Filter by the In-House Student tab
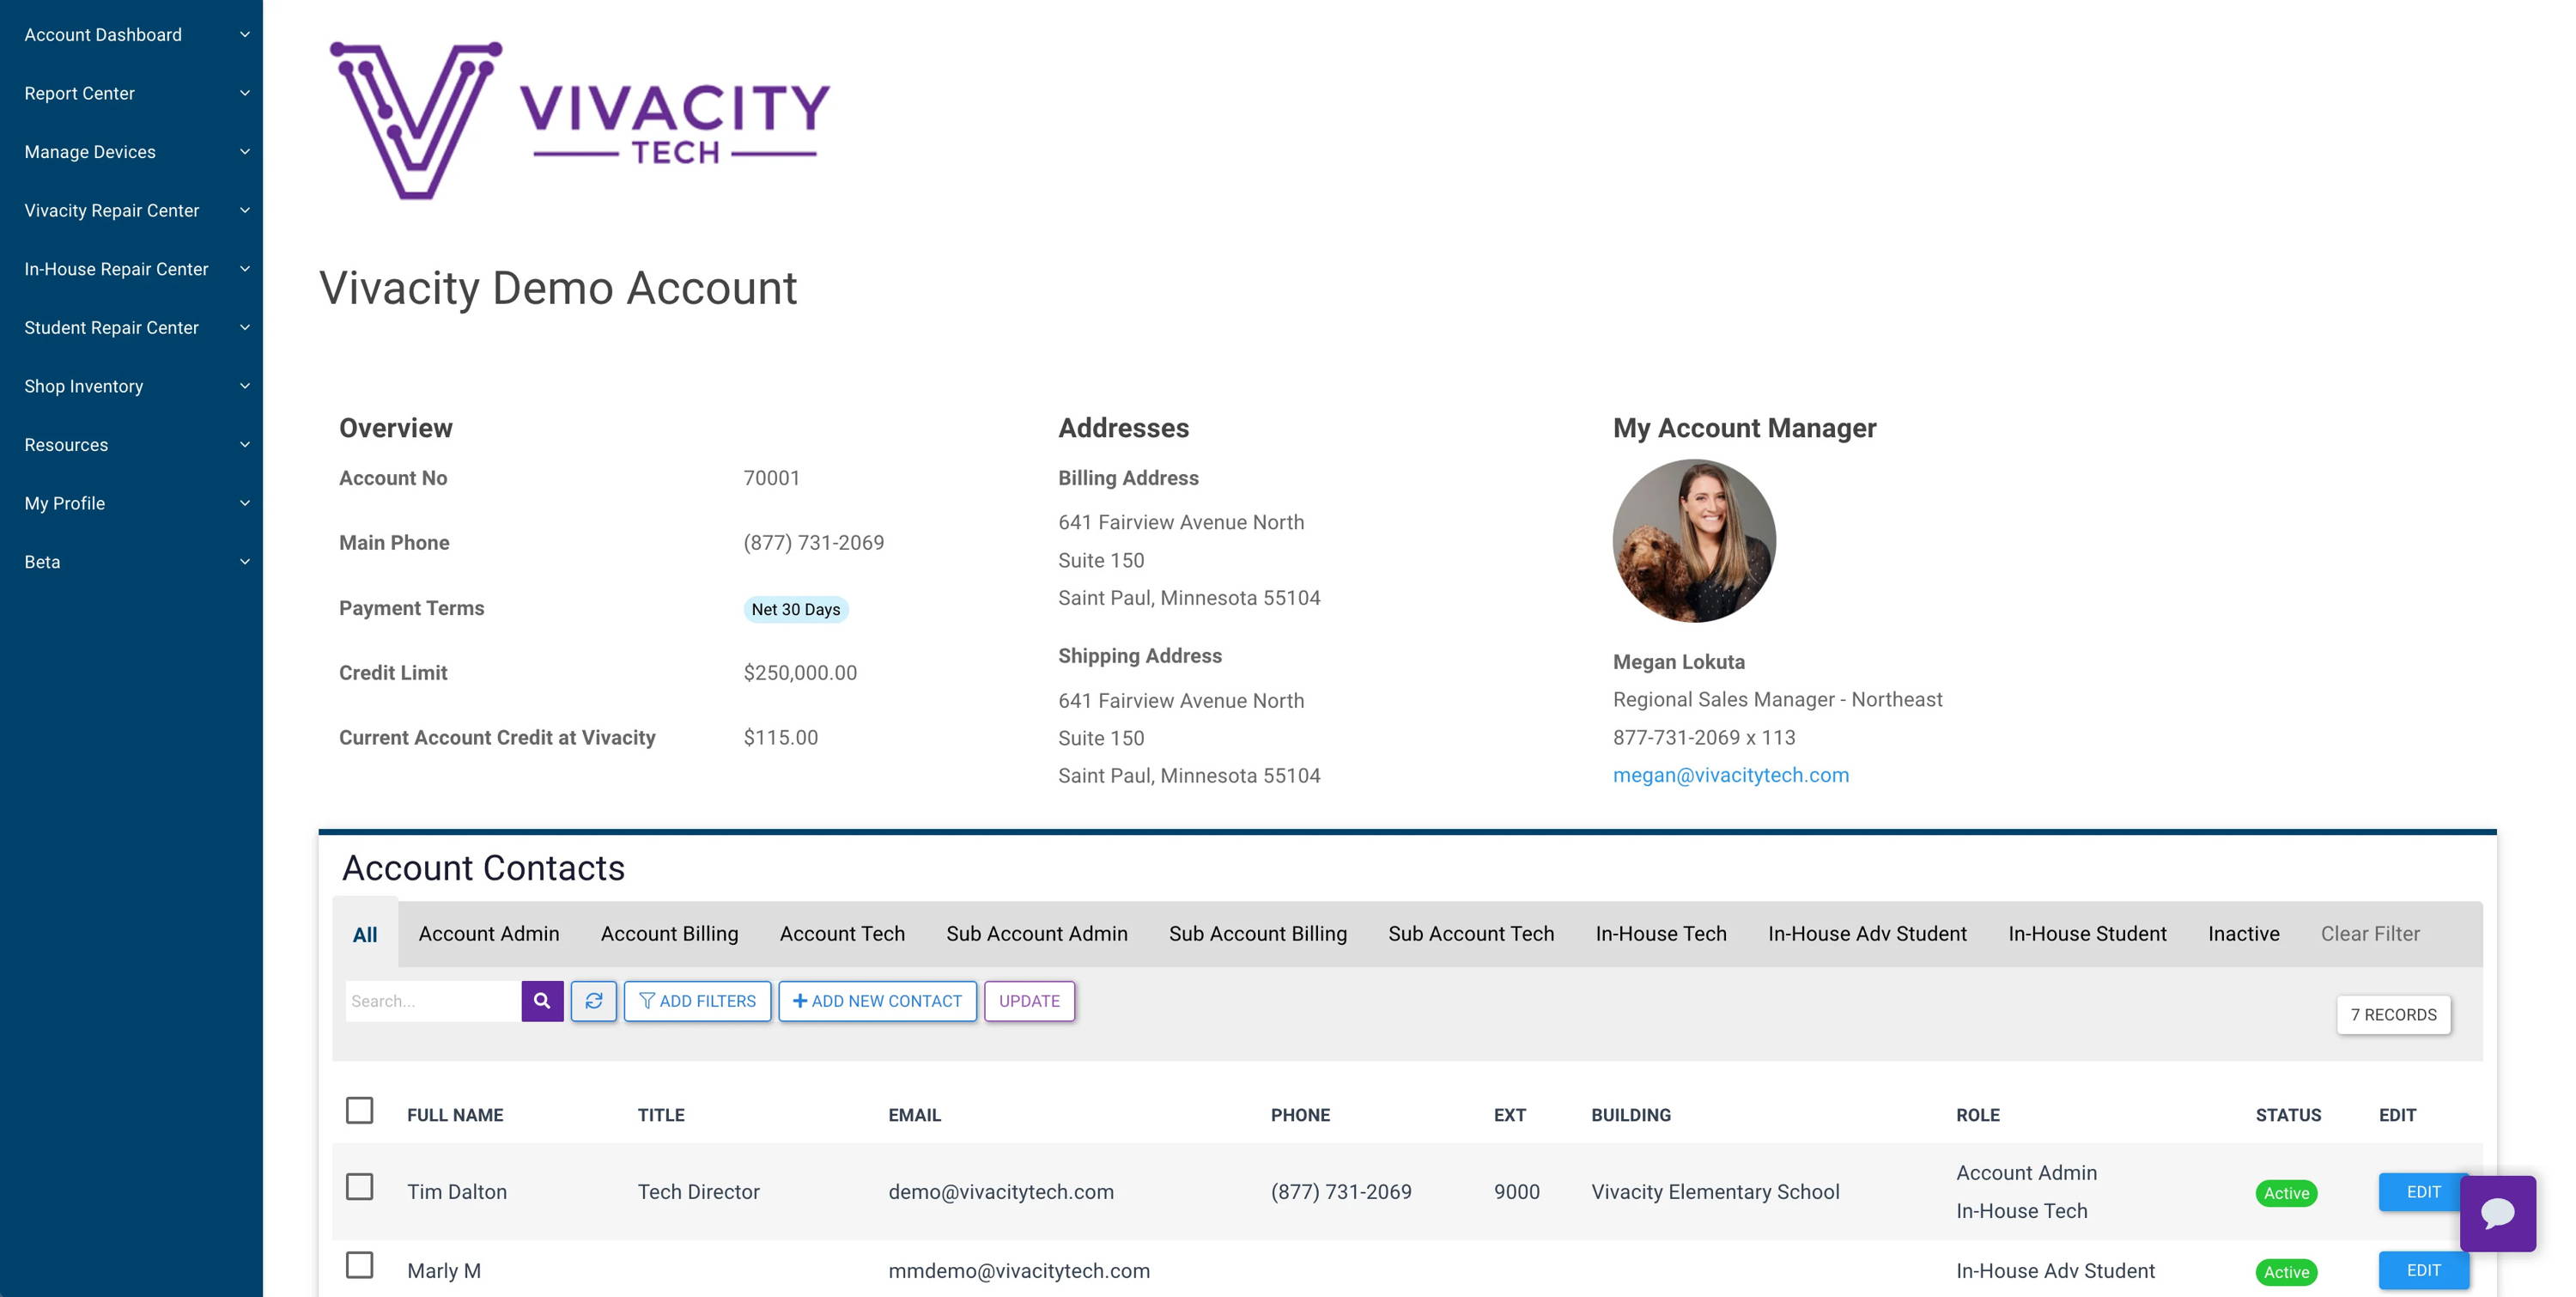The image size is (2576, 1297). pos(2087,934)
